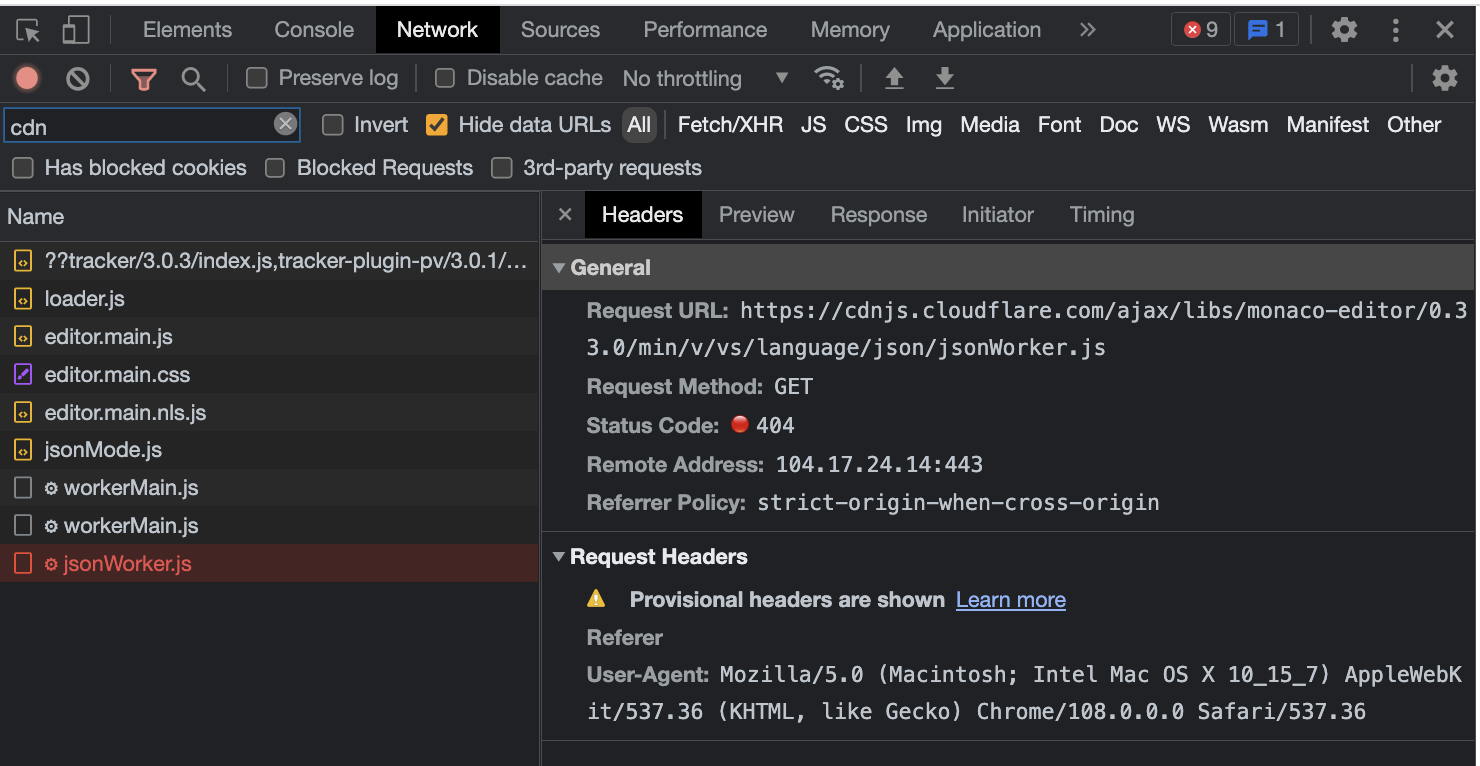Open the Sources panel
This screenshot has height=766, width=1480.
(559, 29)
